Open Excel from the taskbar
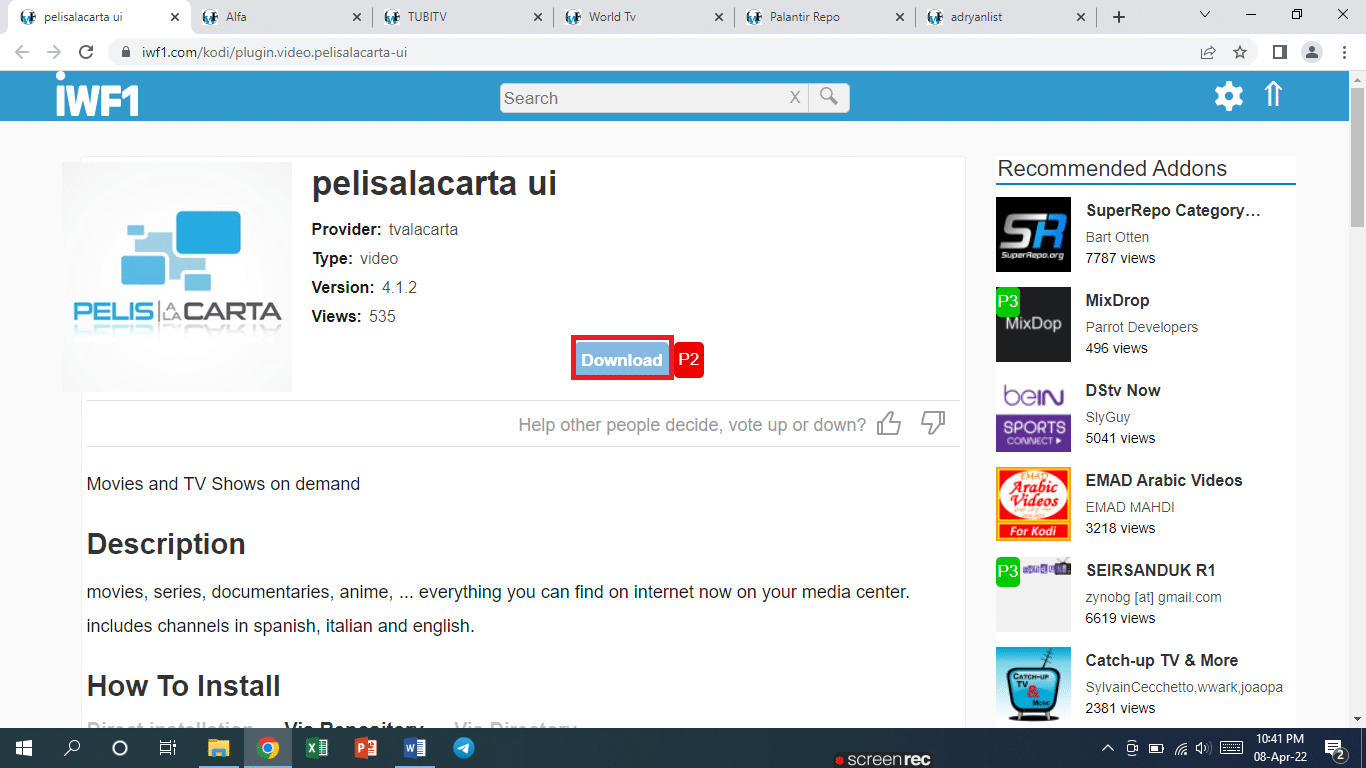Screen dimensions: 1366x768 tap(317, 748)
